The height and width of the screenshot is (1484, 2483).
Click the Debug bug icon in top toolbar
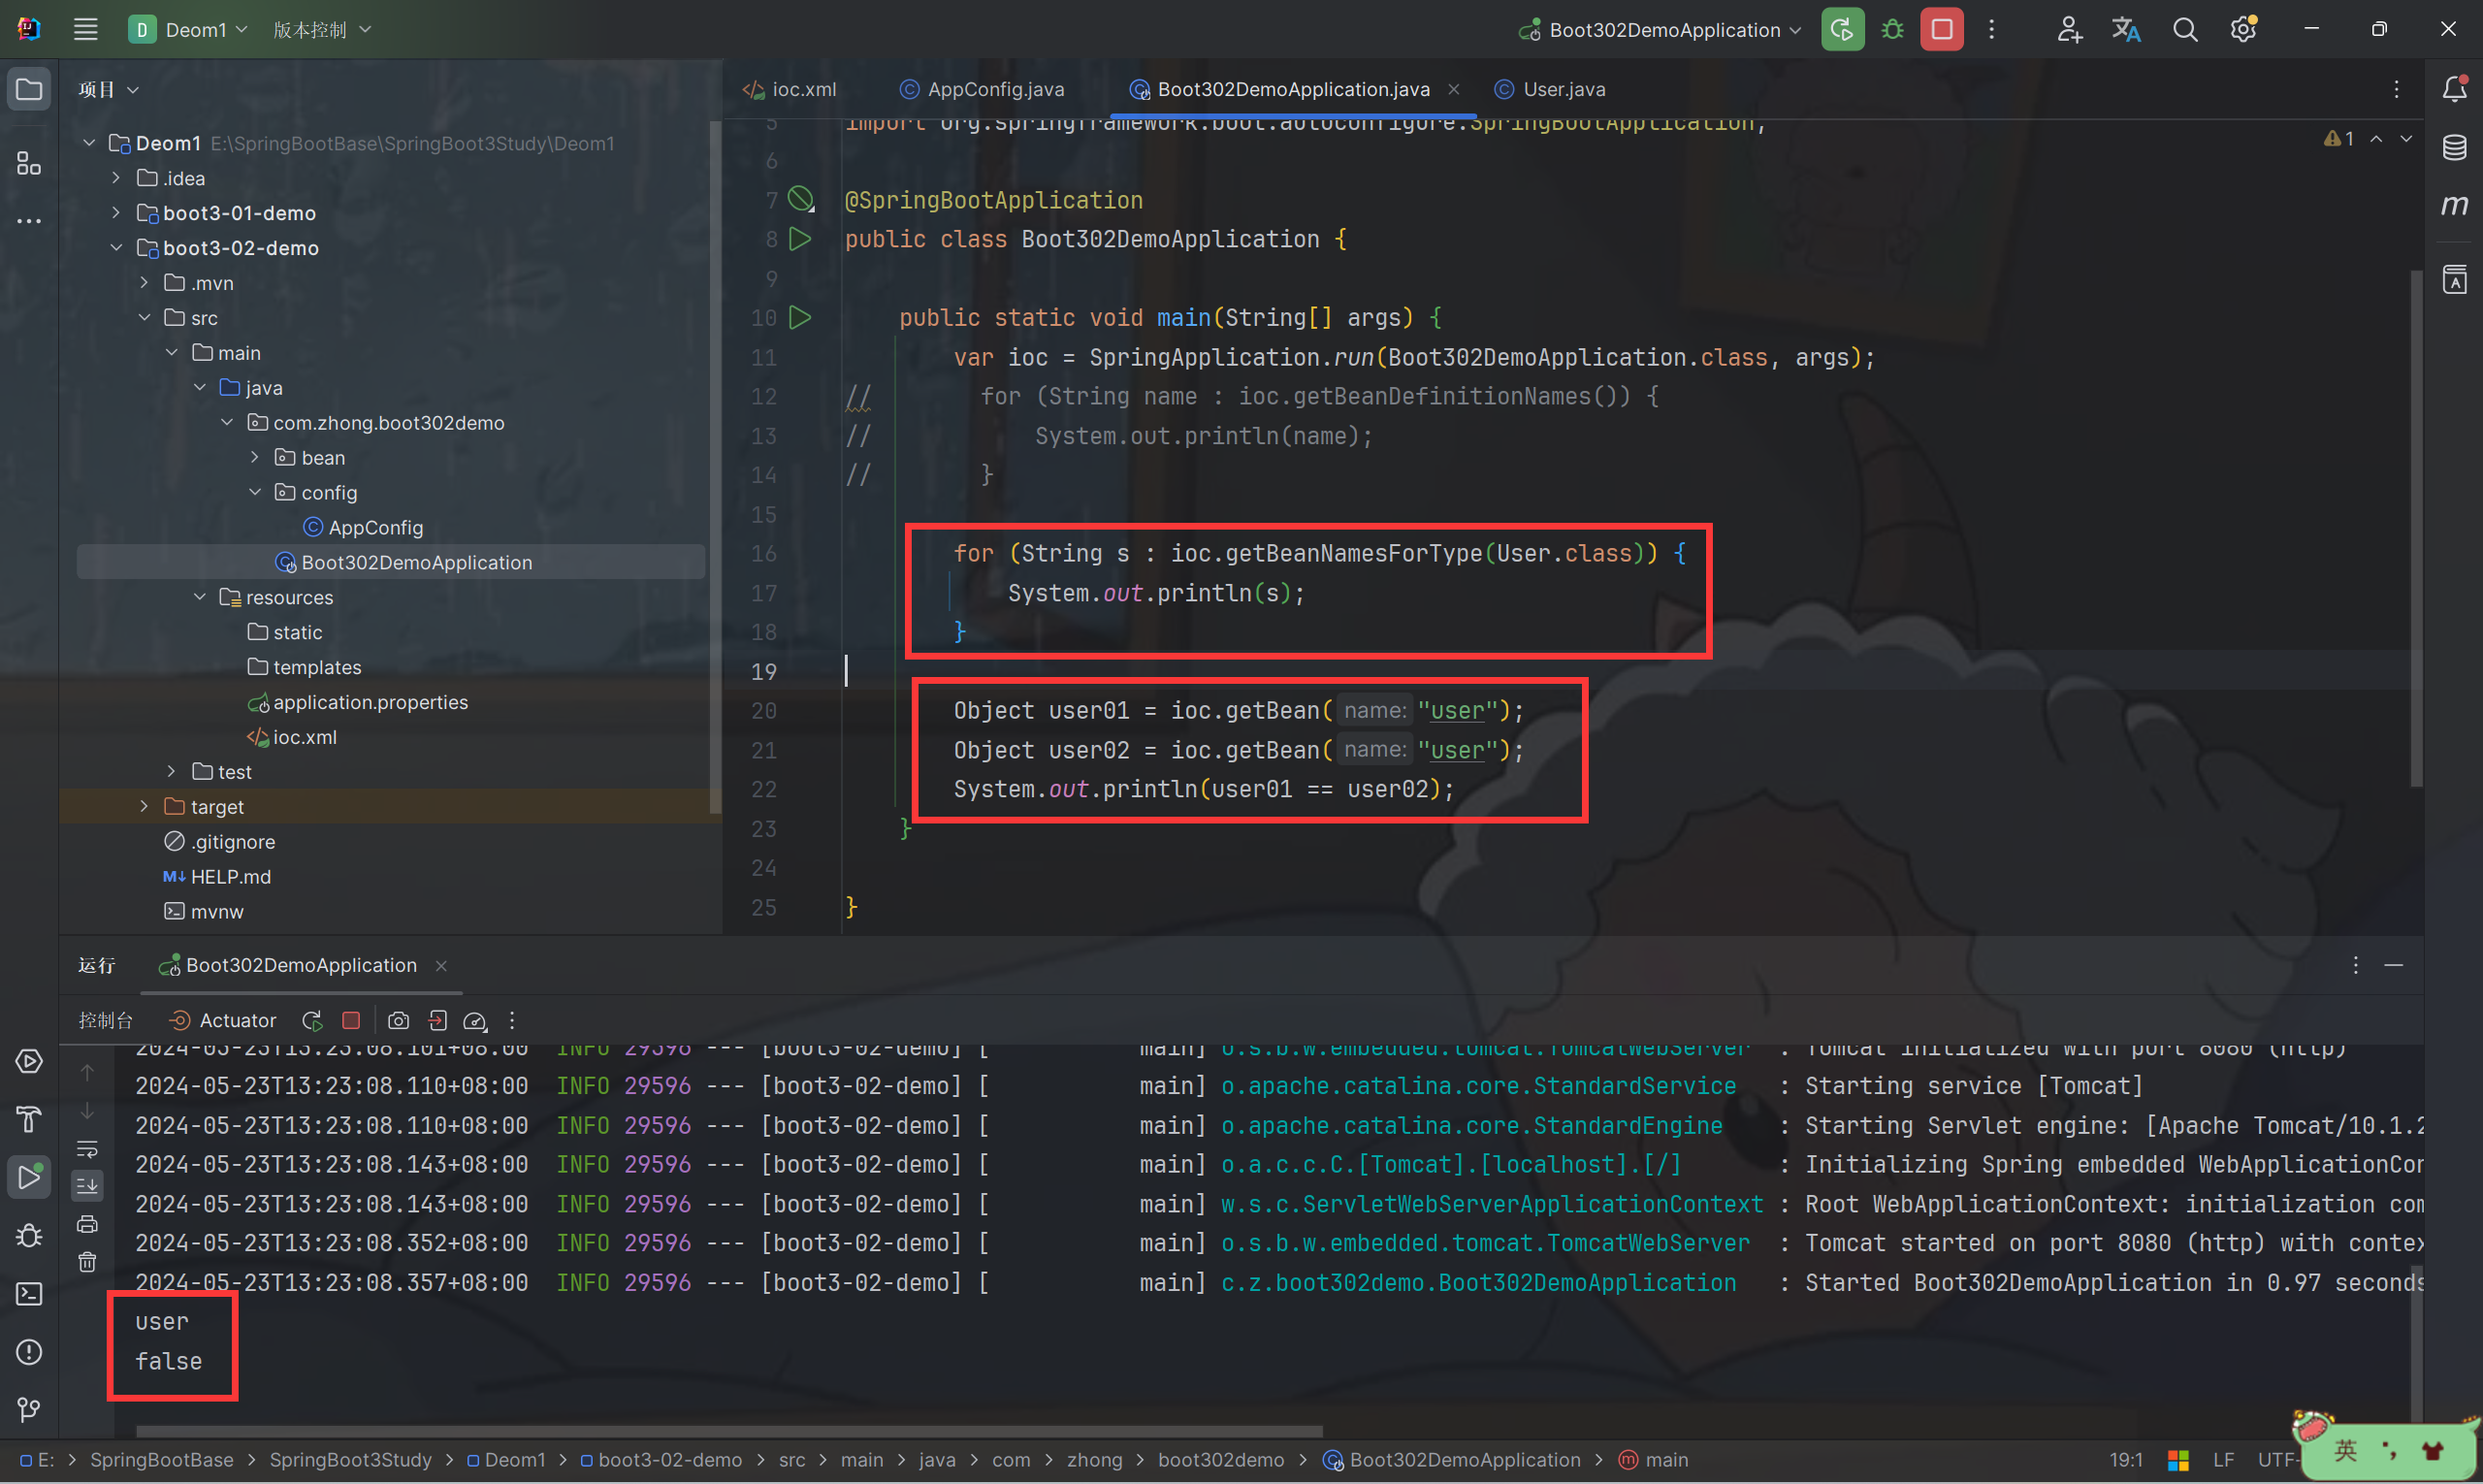pyautogui.click(x=1892, y=30)
